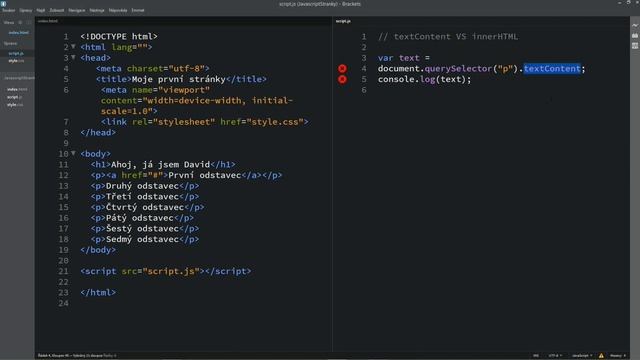Open the Navigace menu

(x=77, y=11)
